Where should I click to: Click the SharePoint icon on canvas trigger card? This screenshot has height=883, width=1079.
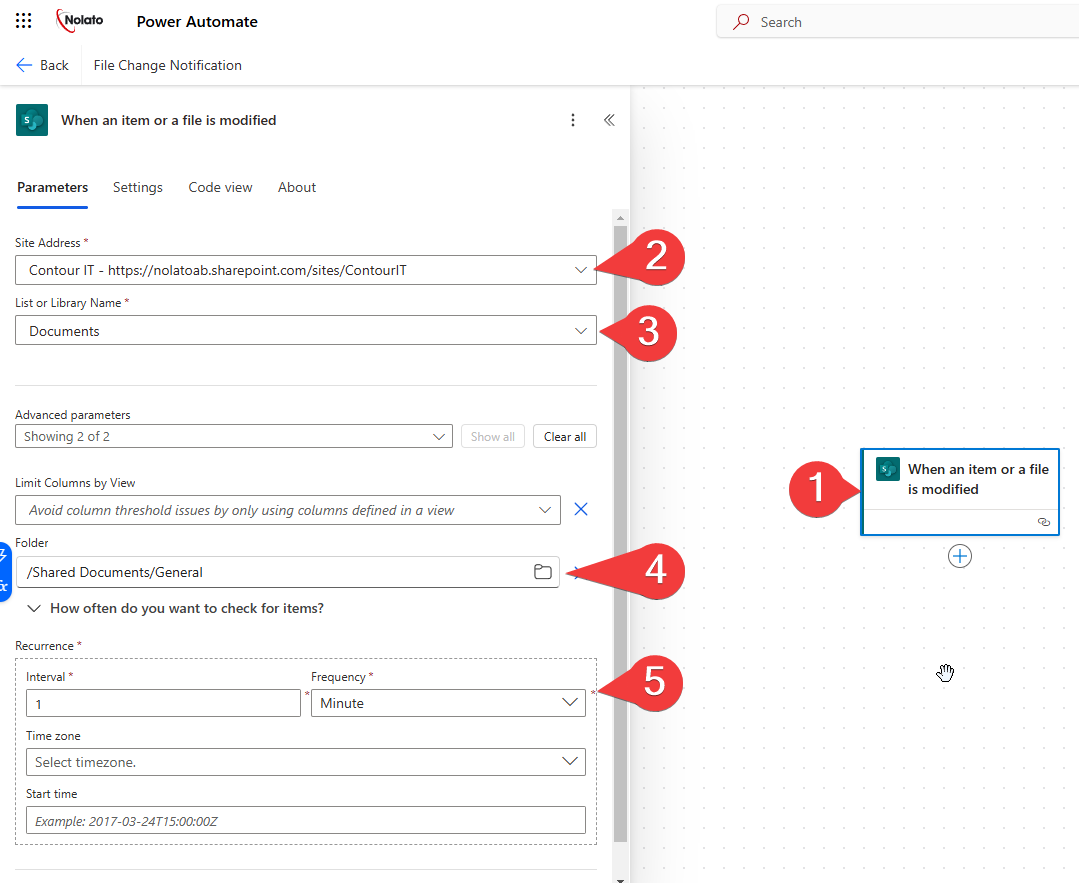click(888, 469)
